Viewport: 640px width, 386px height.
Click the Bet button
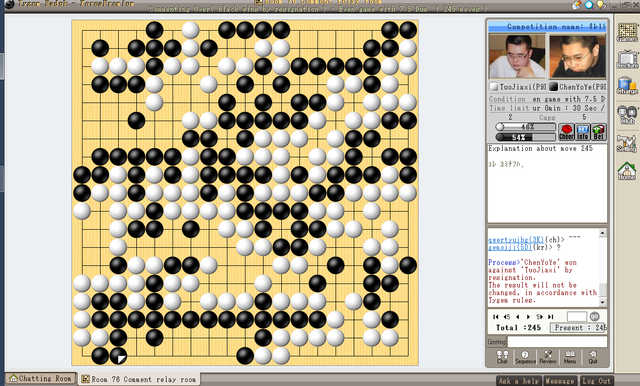click(x=598, y=132)
